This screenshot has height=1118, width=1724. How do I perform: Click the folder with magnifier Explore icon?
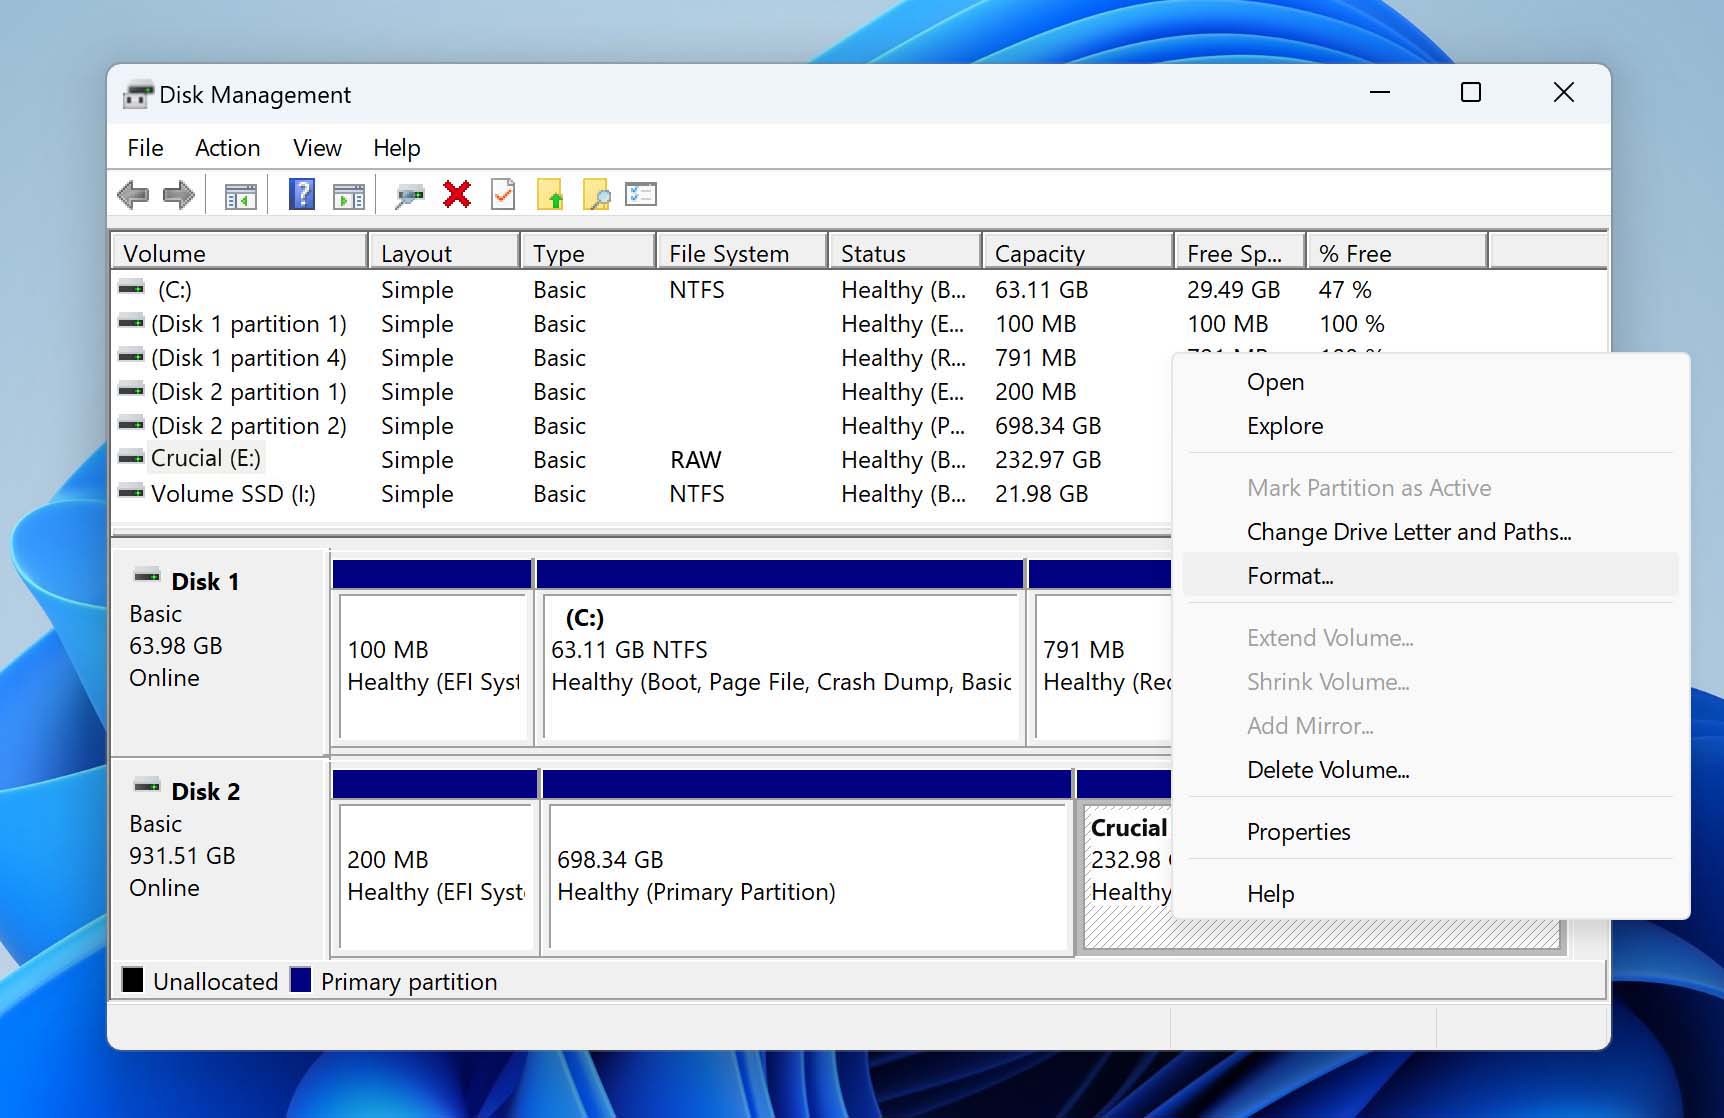[x=596, y=194]
